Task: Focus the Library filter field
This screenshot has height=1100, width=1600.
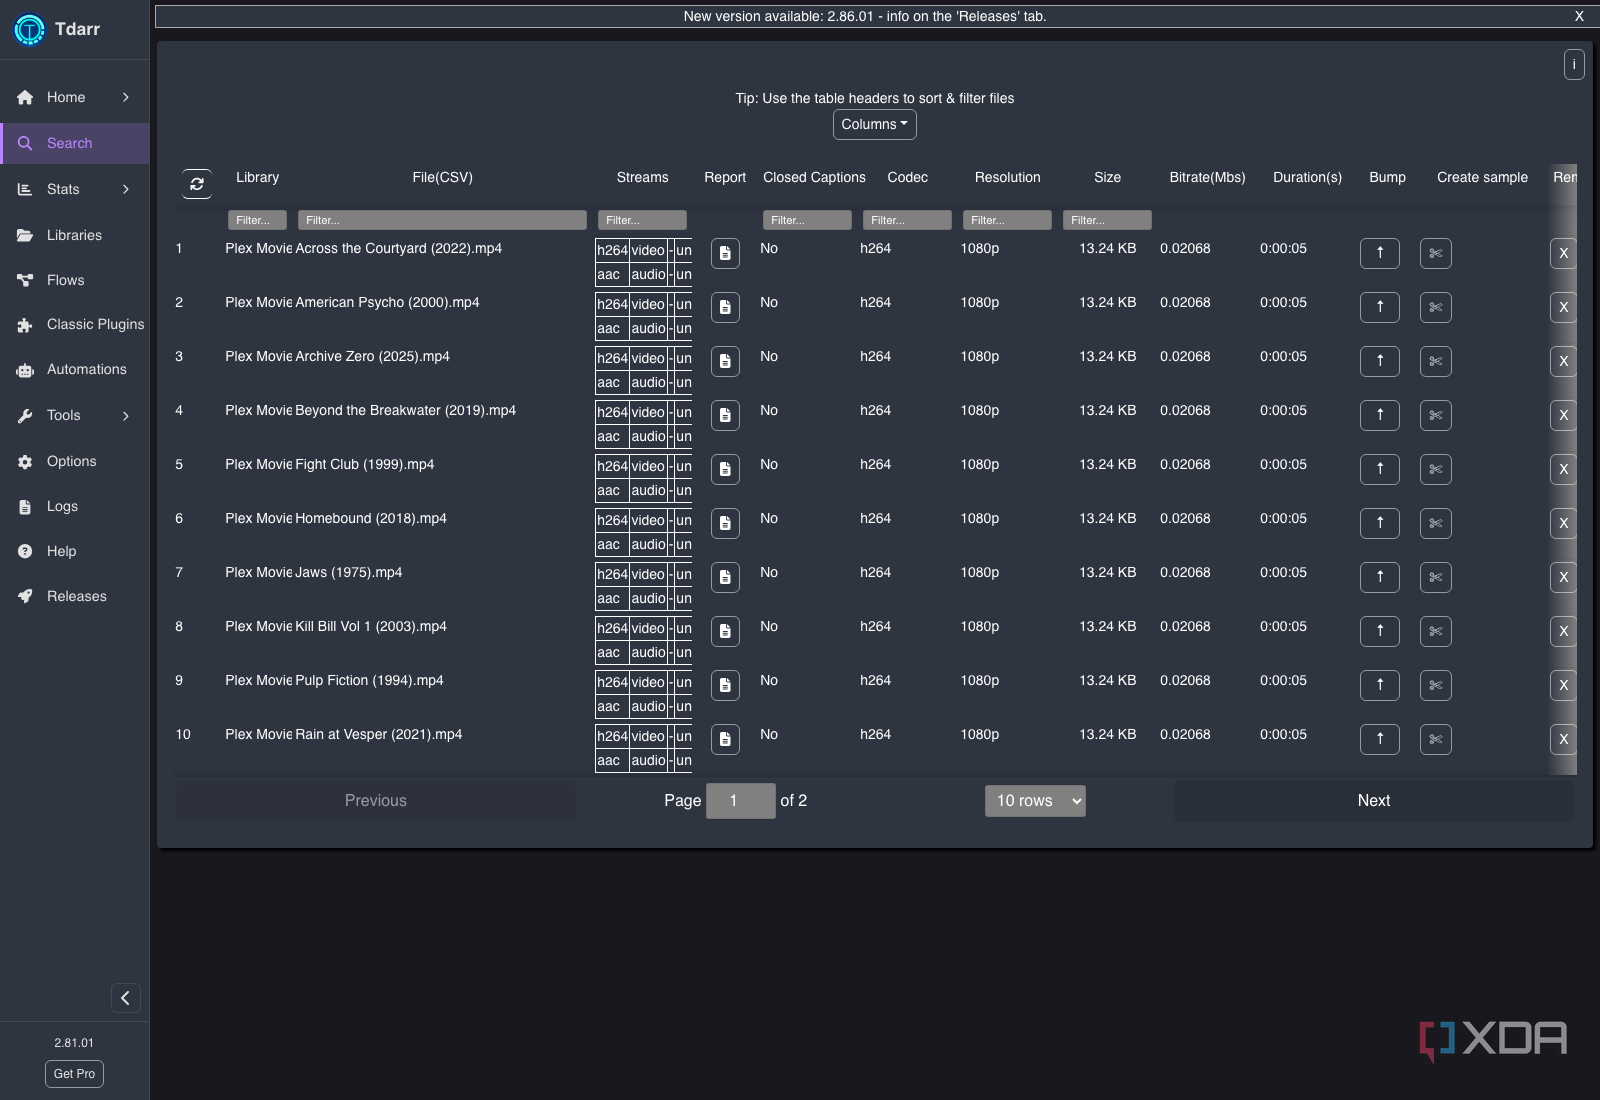Action: coord(257,220)
